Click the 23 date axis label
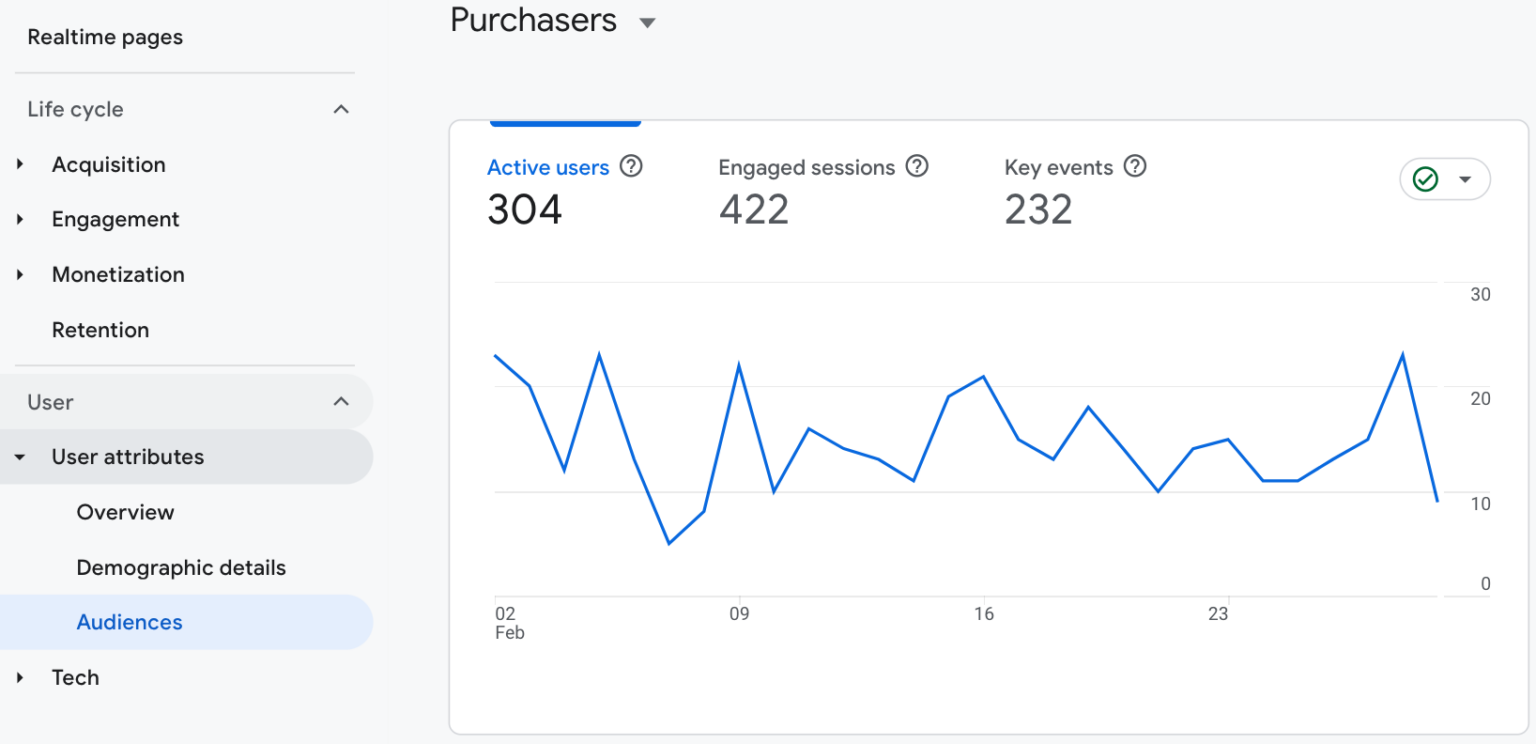The width and height of the screenshot is (1536, 744). click(x=1218, y=614)
